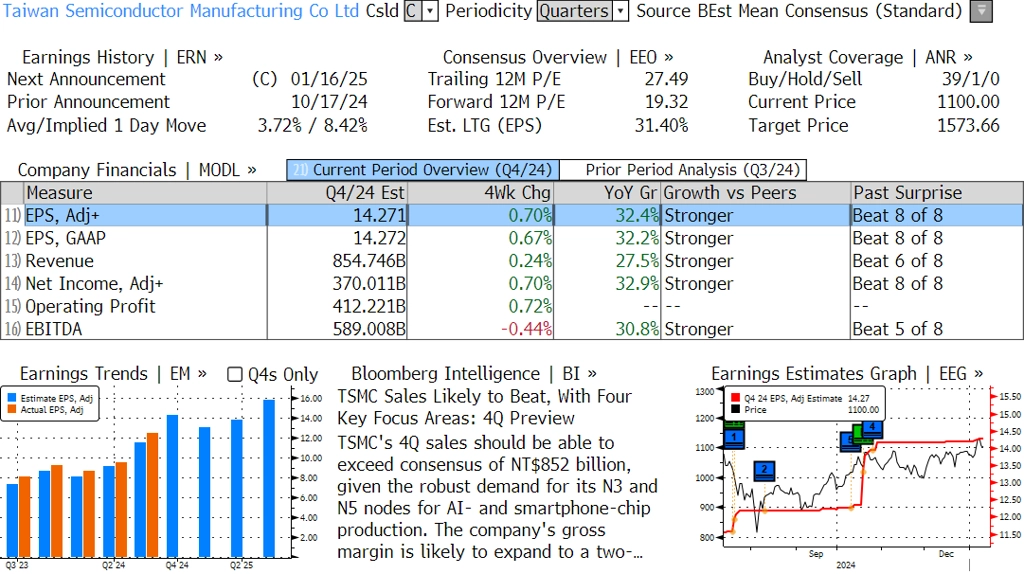Click the EBITDA 4Wk change -0.44%
This screenshot has width=1024, height=574.
click(x=526, y=329)
